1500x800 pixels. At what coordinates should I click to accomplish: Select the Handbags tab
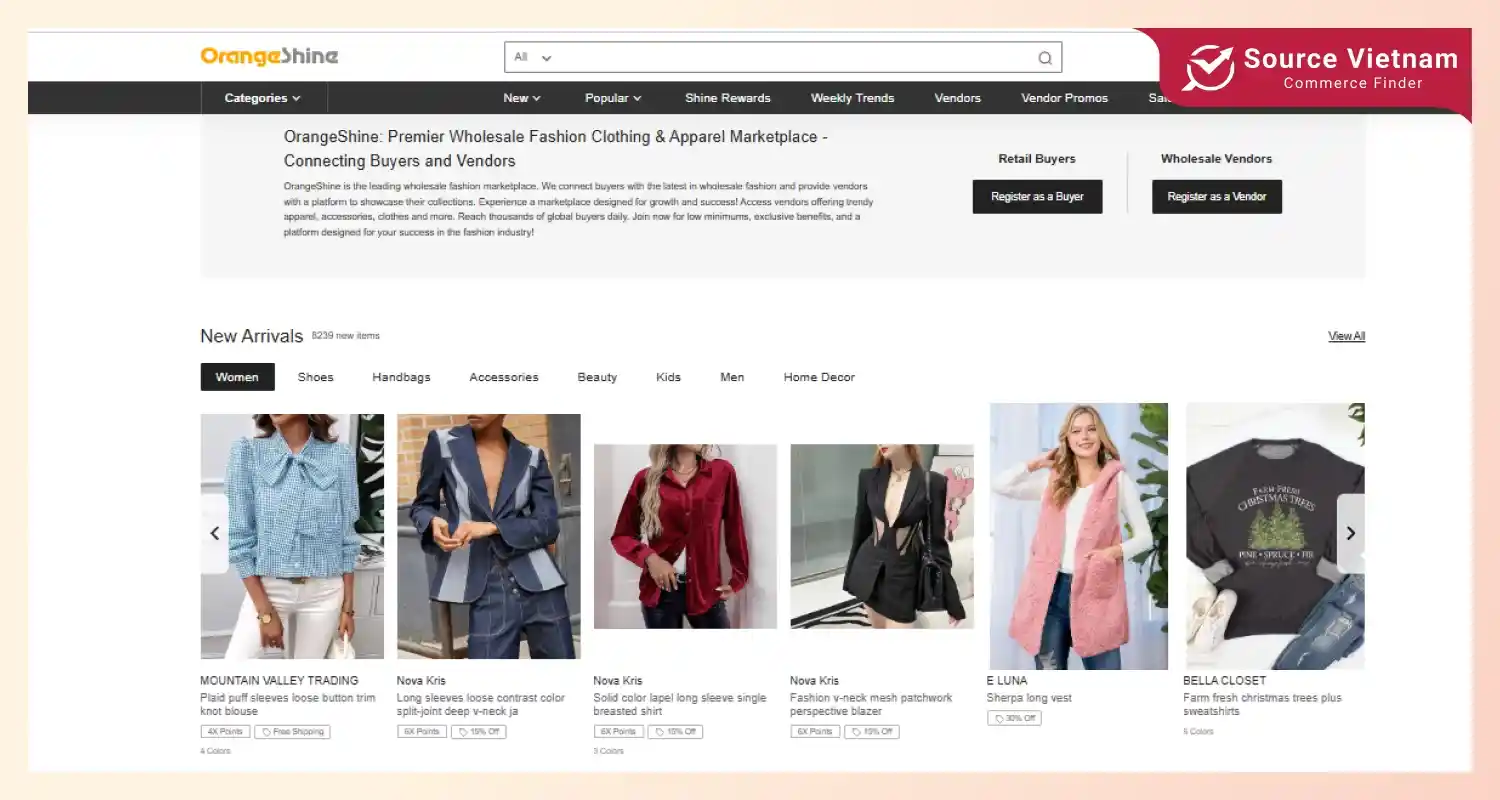(x=401, y=377)
